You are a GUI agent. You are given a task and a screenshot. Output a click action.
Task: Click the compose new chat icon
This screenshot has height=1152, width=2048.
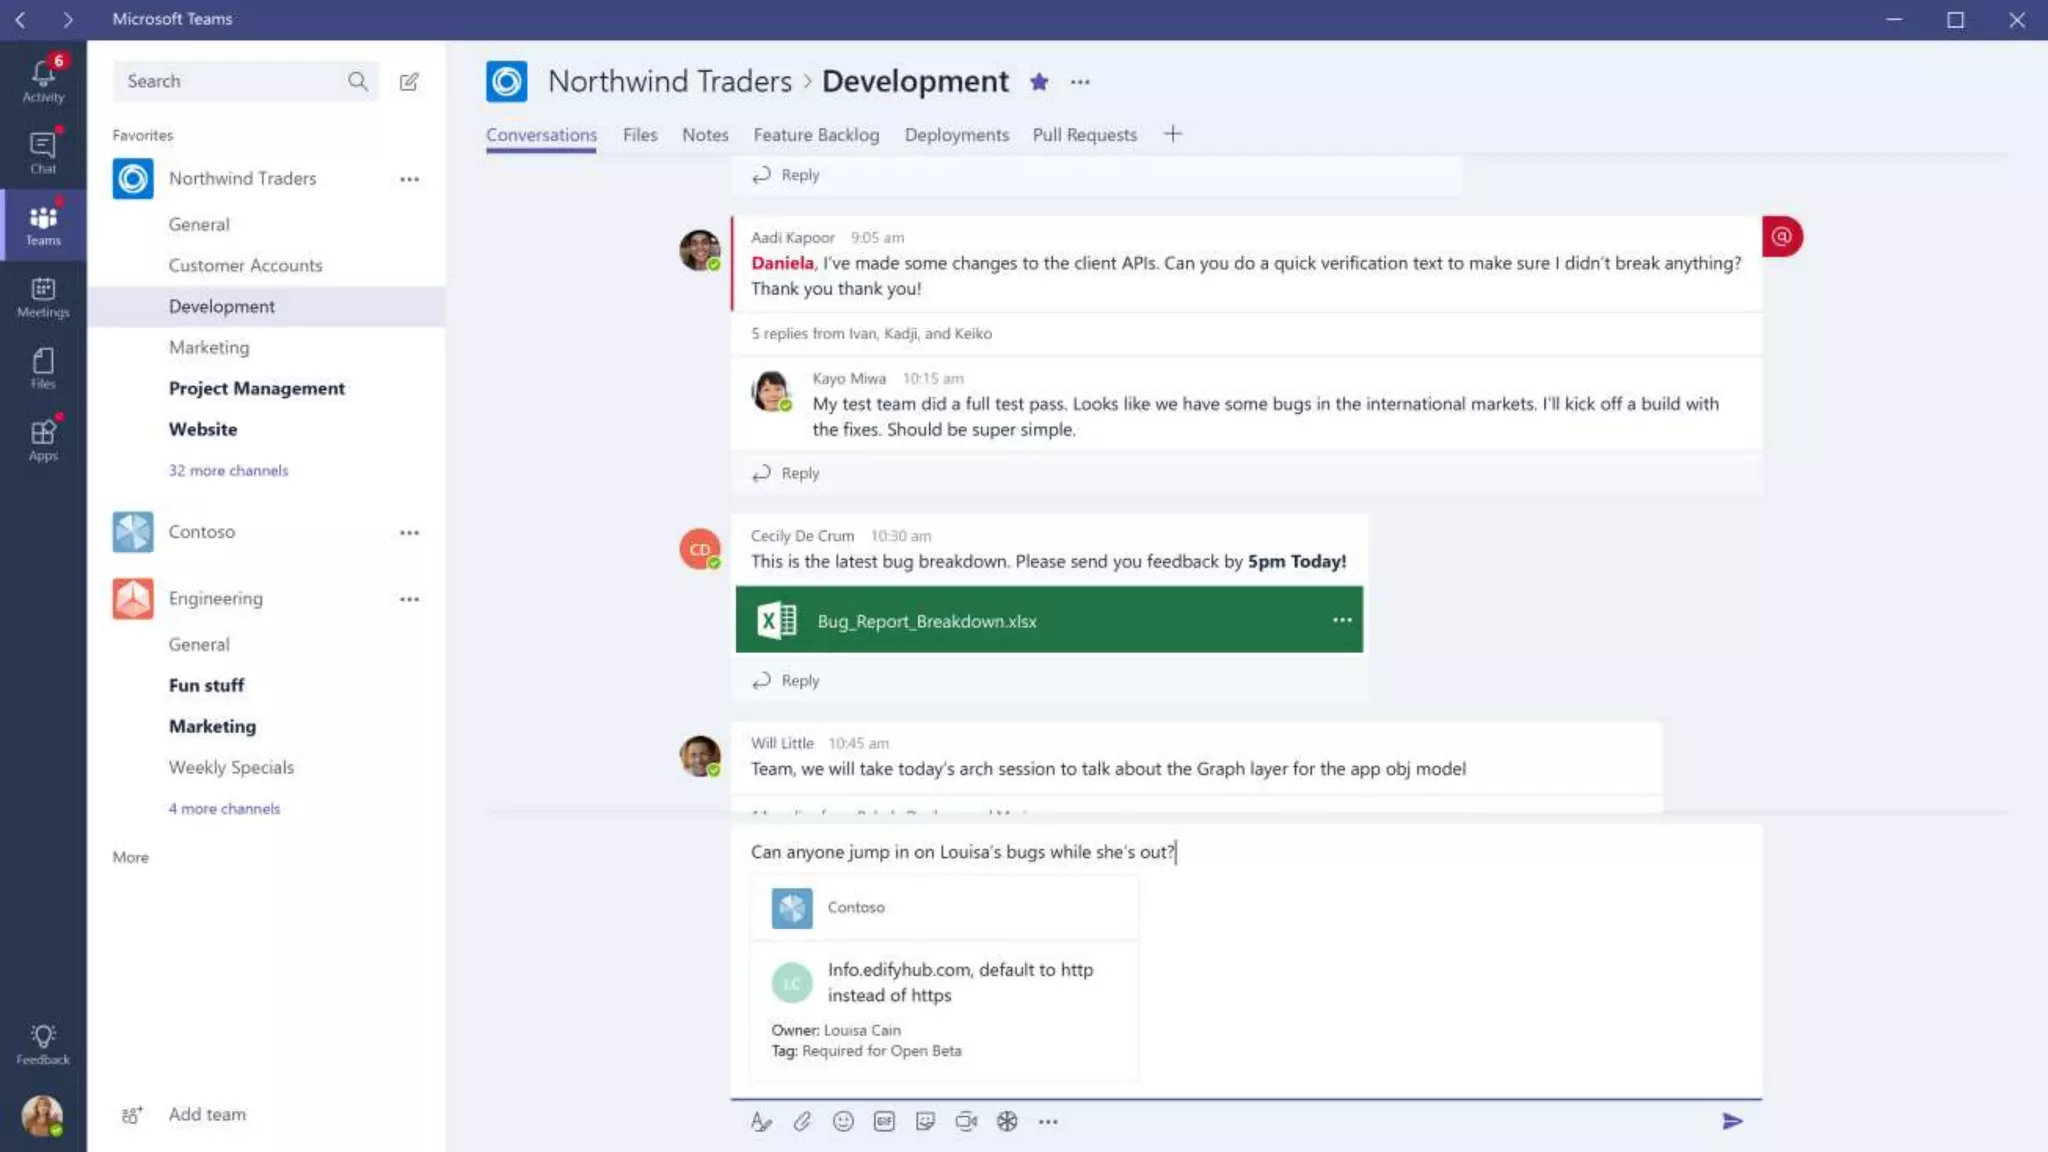point(409,82)
